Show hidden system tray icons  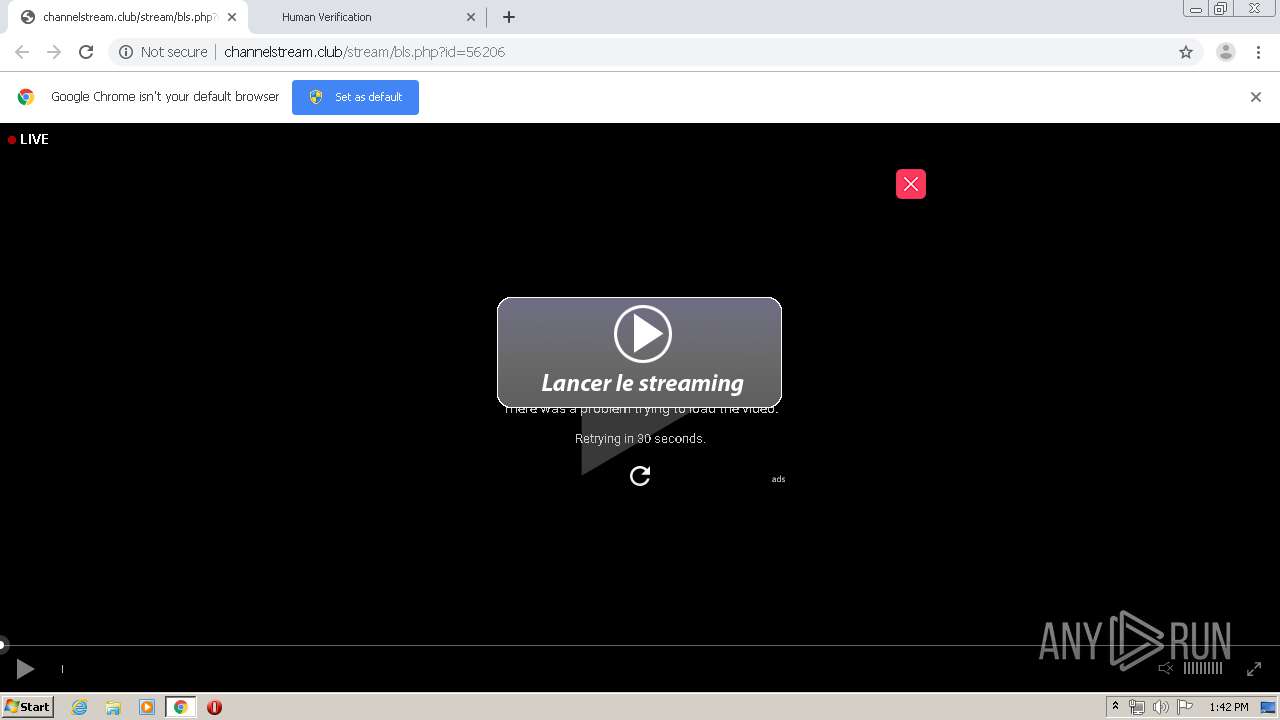pyautogui.click(x=1116, y=707)
